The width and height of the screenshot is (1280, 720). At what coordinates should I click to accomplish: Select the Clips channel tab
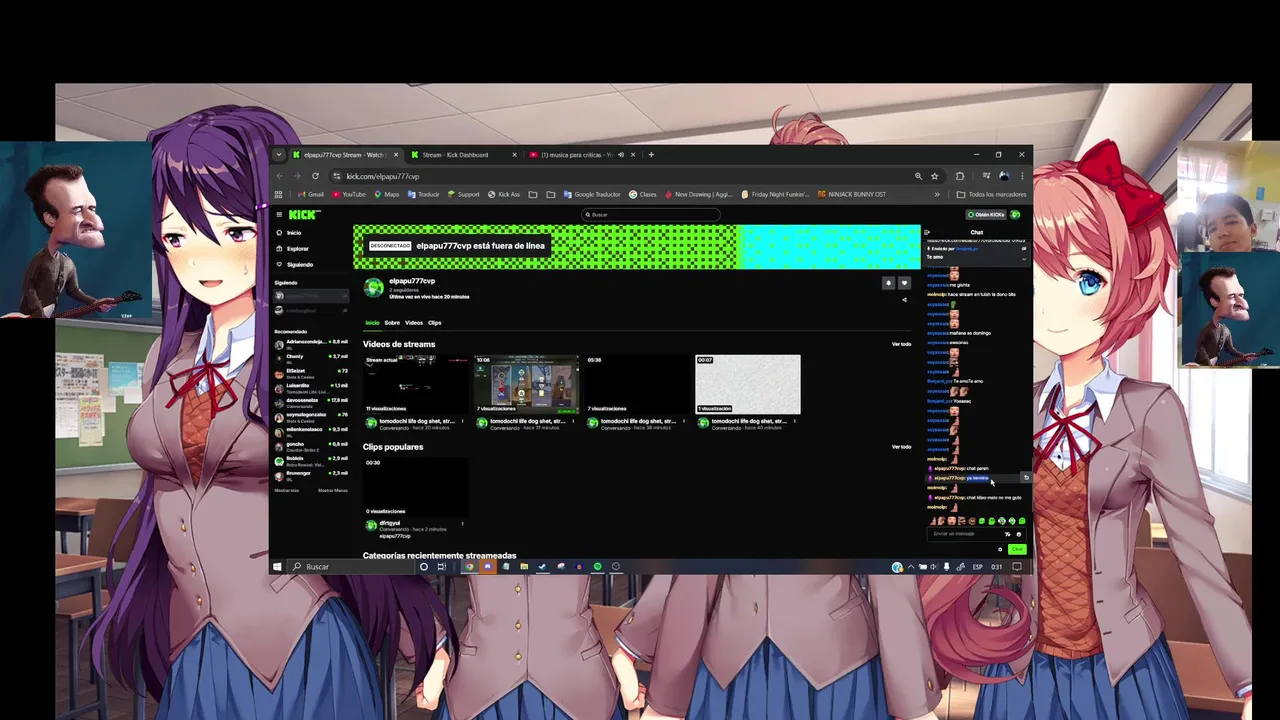click(435, 323)
